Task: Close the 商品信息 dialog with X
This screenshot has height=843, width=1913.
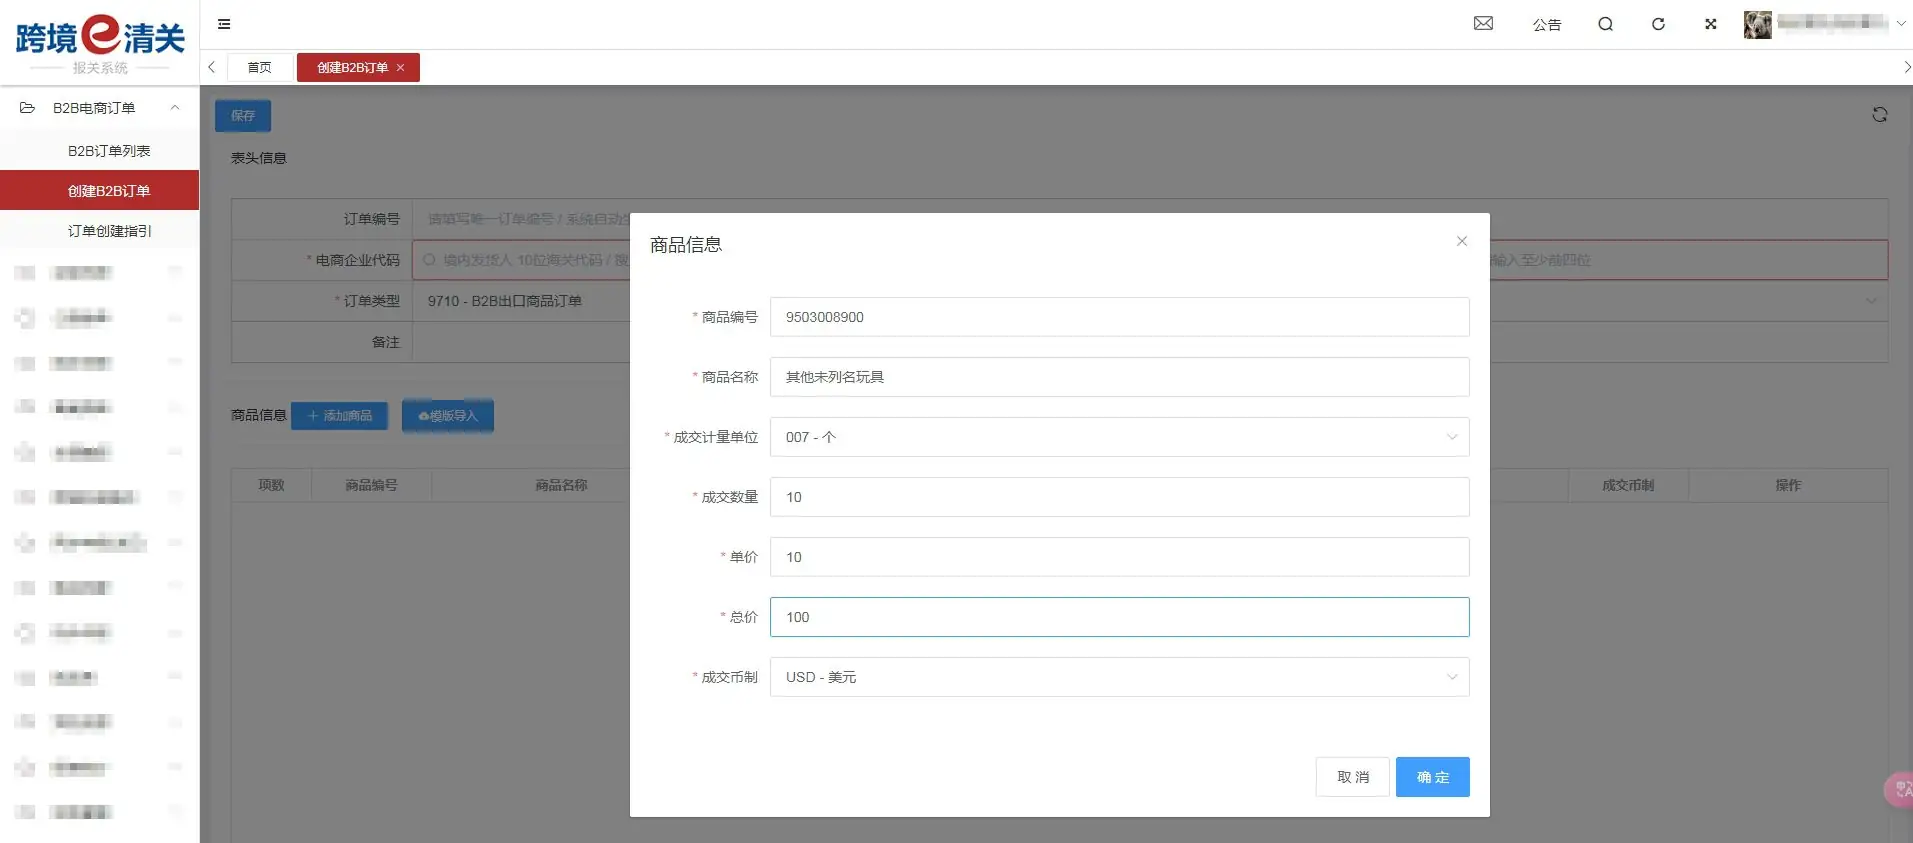Action: tap(1461, 241)
